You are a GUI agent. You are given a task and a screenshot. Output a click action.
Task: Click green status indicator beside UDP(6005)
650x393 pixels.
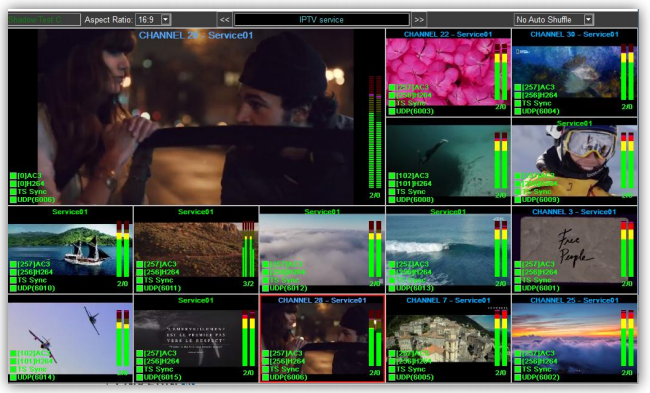click(x=392, y=377)
